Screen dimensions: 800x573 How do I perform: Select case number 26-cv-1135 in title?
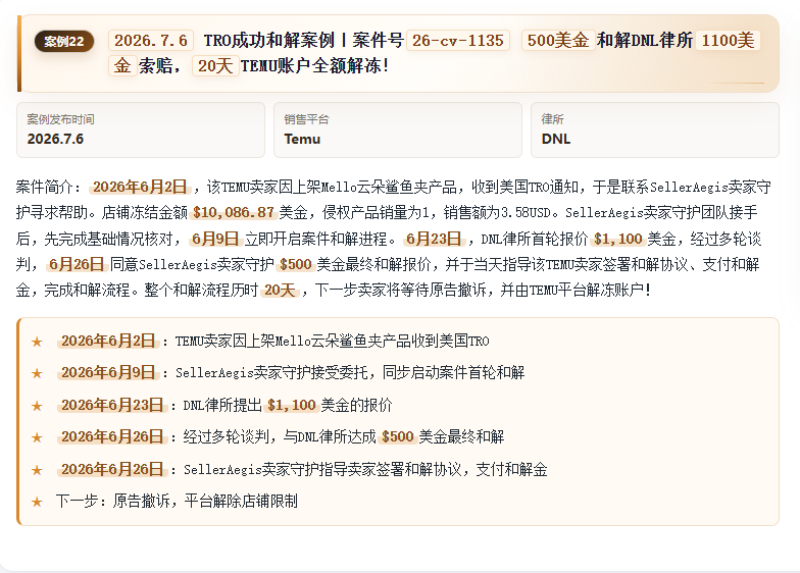(x=458, y=40)
